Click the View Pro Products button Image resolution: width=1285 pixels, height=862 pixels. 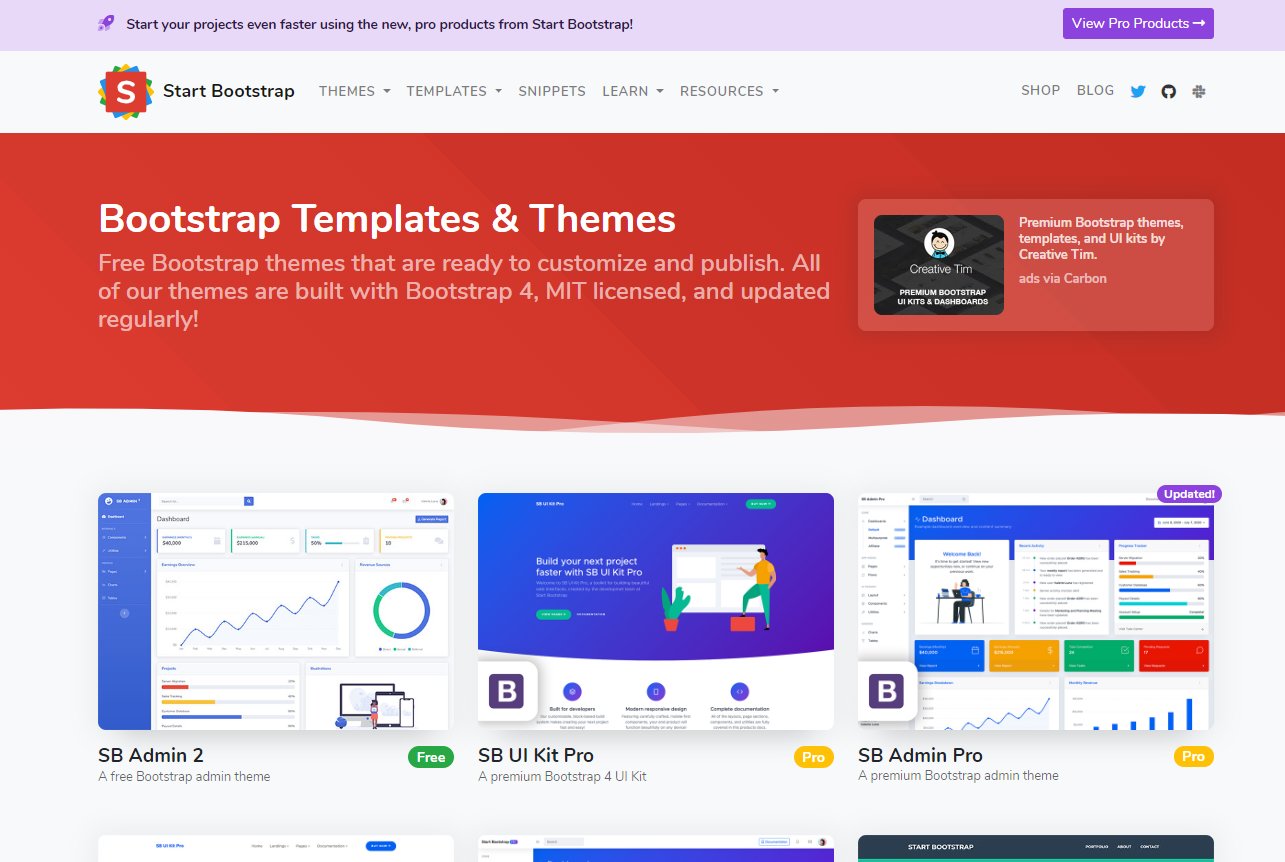click(1138, 23)
